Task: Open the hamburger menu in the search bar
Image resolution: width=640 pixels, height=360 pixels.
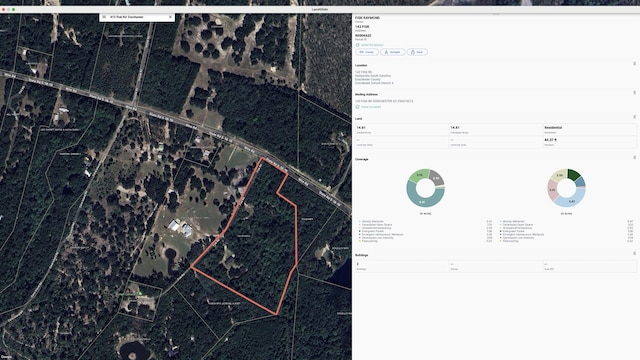Action: [x=104, y=17]
